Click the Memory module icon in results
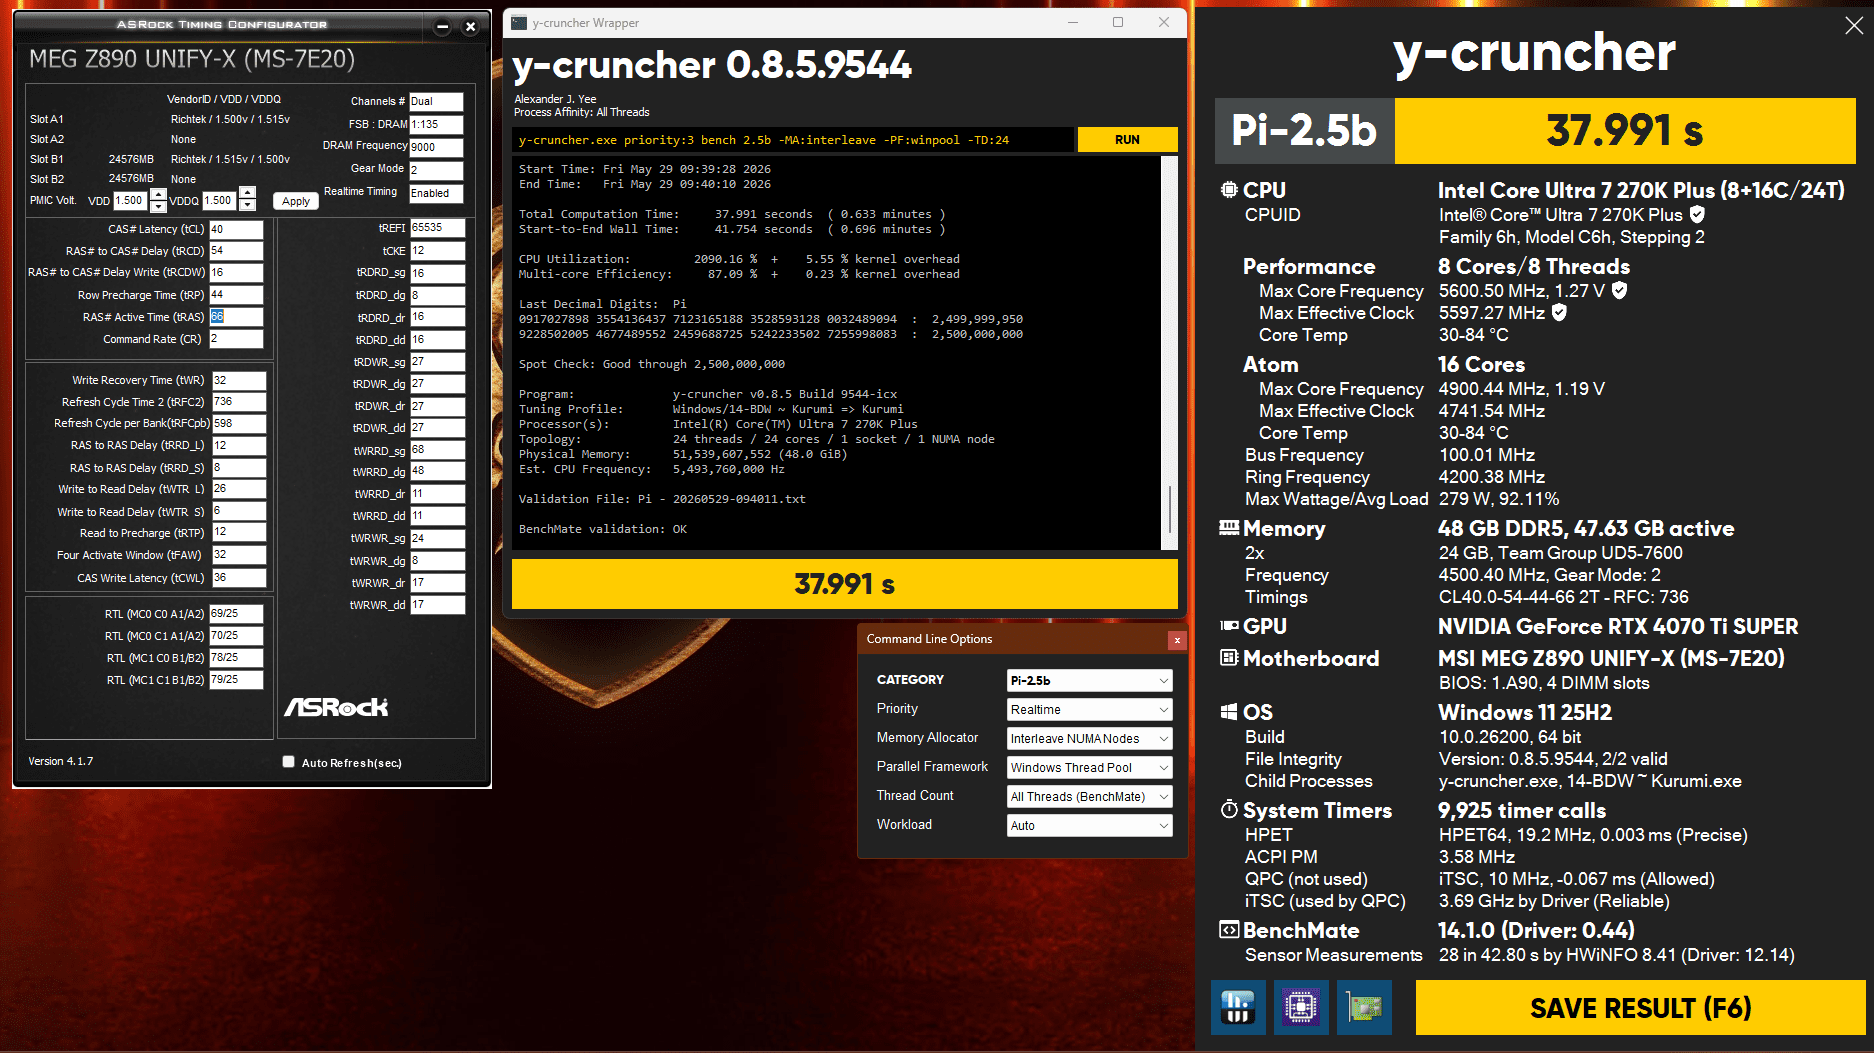 1229,528
